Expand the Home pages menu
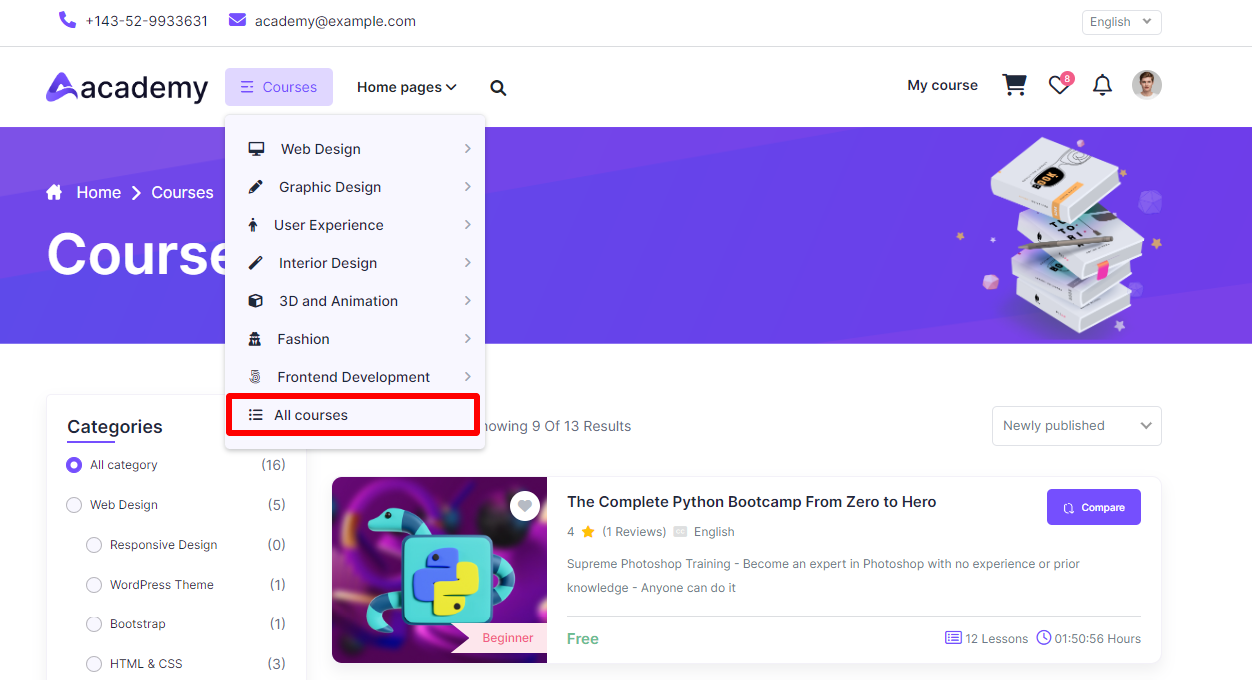The width and height of the screenshot is (1252, 680). (x=406, y=88)
